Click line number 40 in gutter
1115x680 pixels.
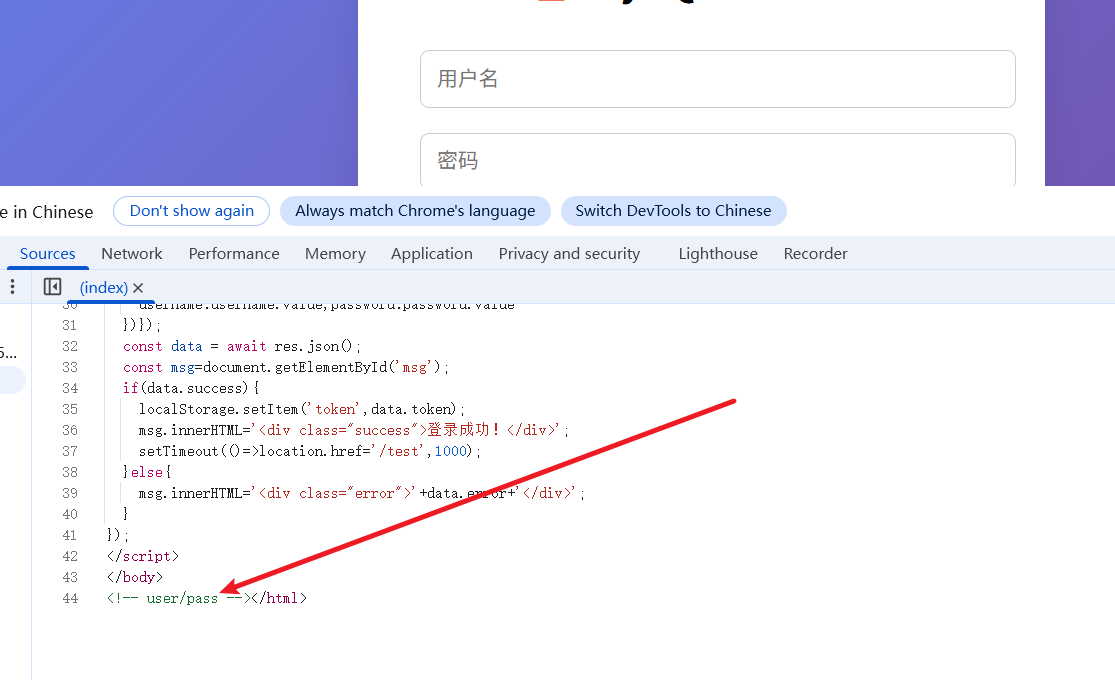70,514
